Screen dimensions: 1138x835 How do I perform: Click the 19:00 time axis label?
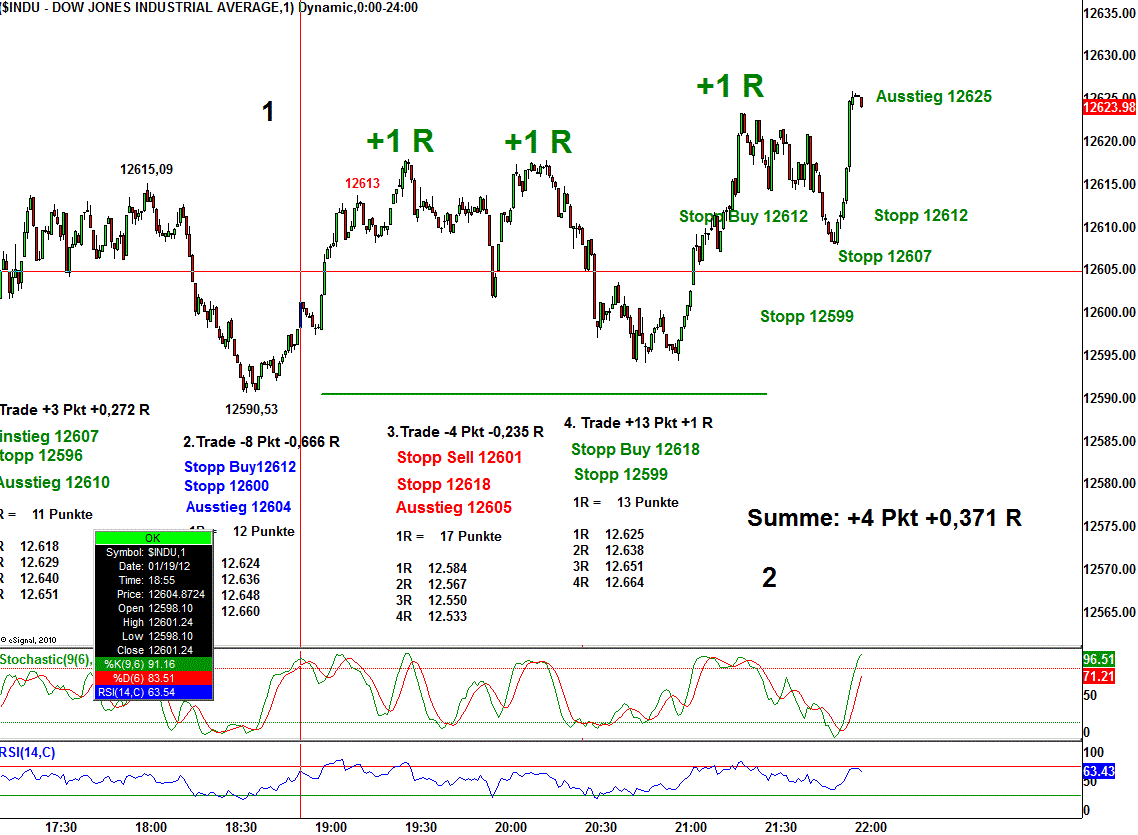pyautogui.click(x=331, y=827)
